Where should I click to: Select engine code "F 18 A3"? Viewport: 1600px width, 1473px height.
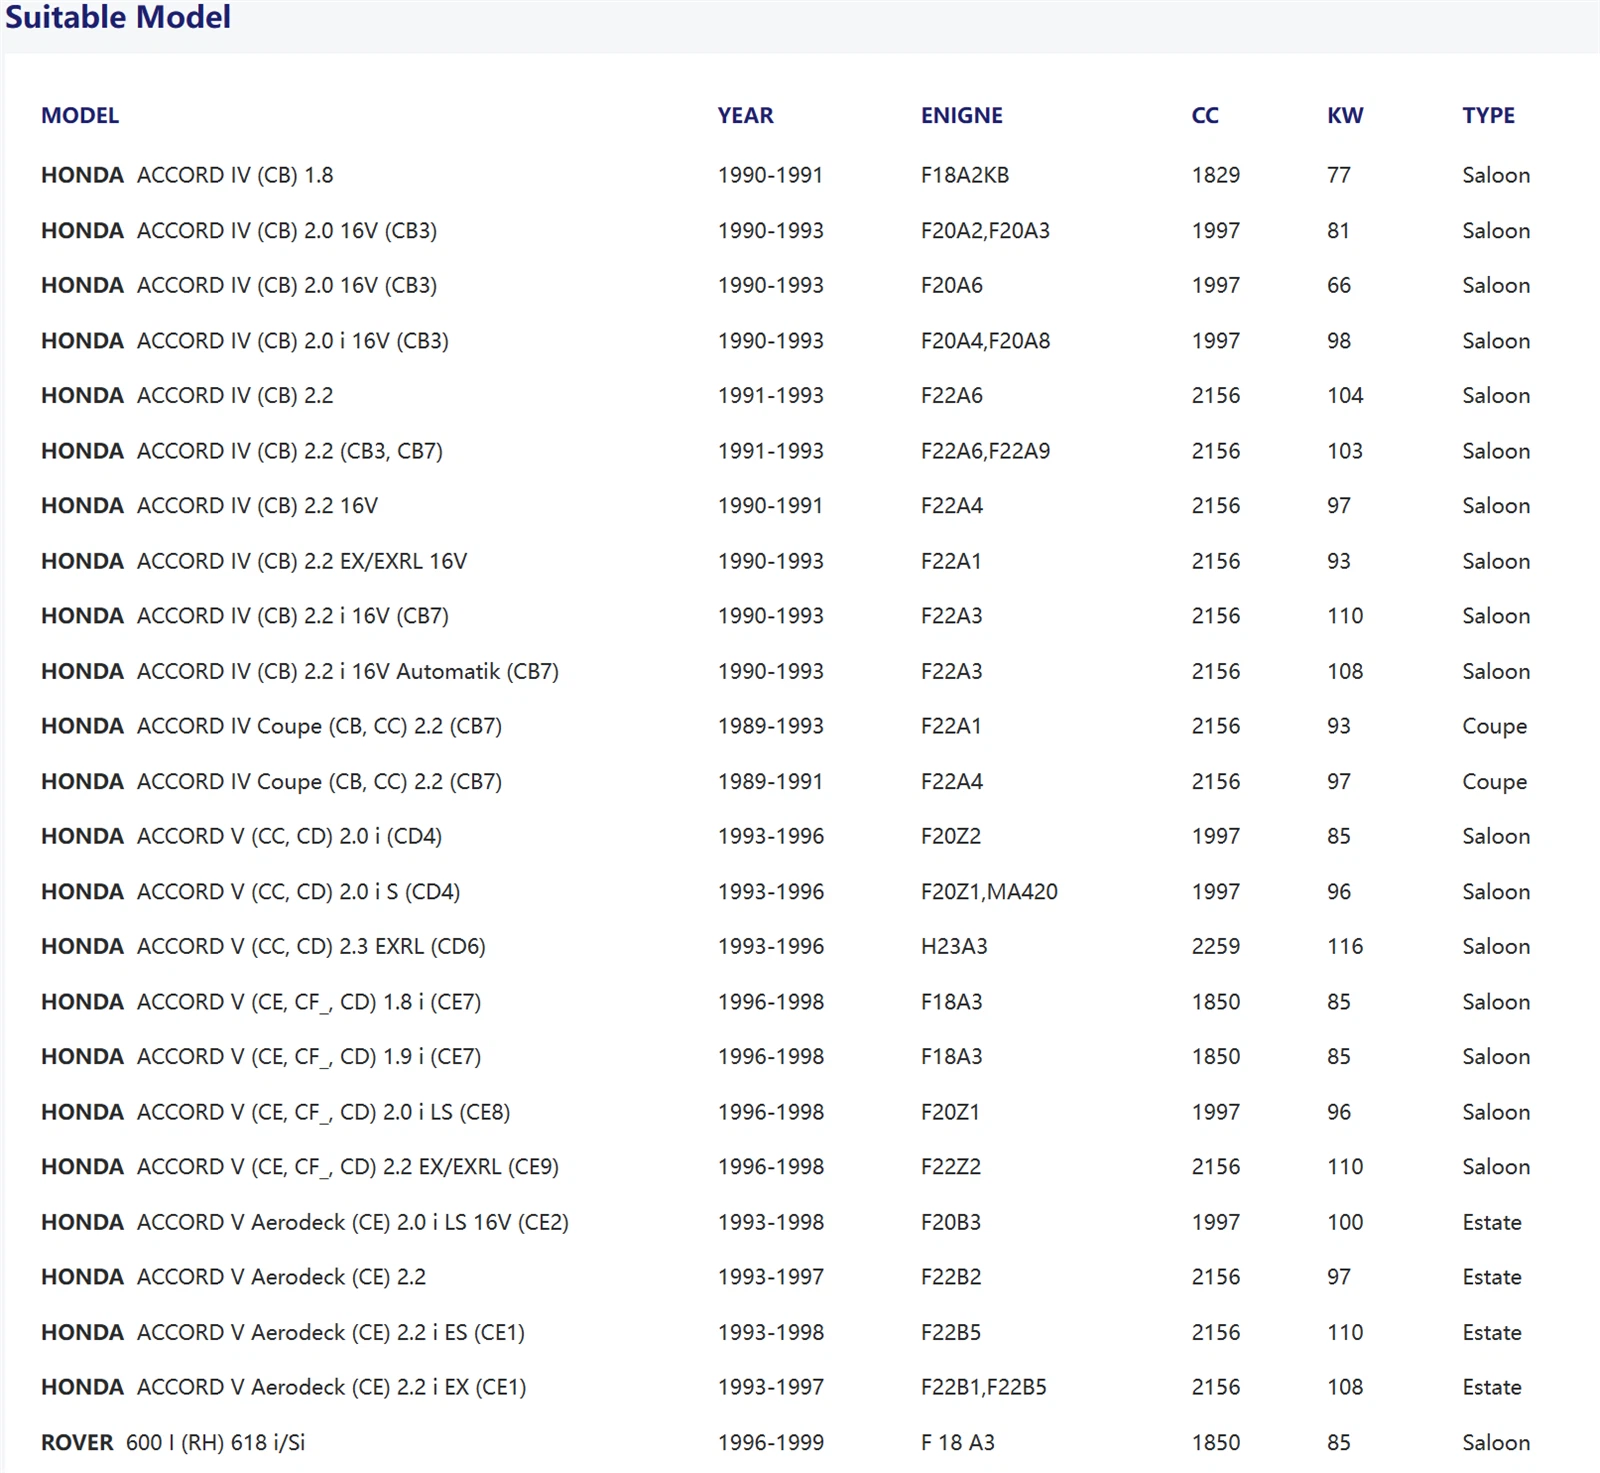(958, 1442)
